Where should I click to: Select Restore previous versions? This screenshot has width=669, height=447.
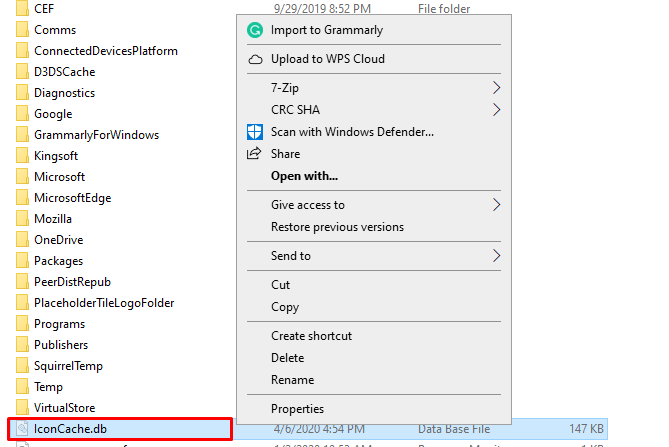pos(337,227)
